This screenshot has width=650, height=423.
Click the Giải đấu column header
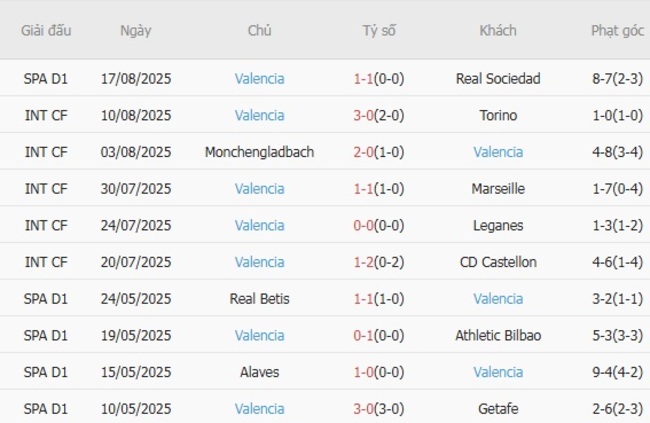pos(46,30)
